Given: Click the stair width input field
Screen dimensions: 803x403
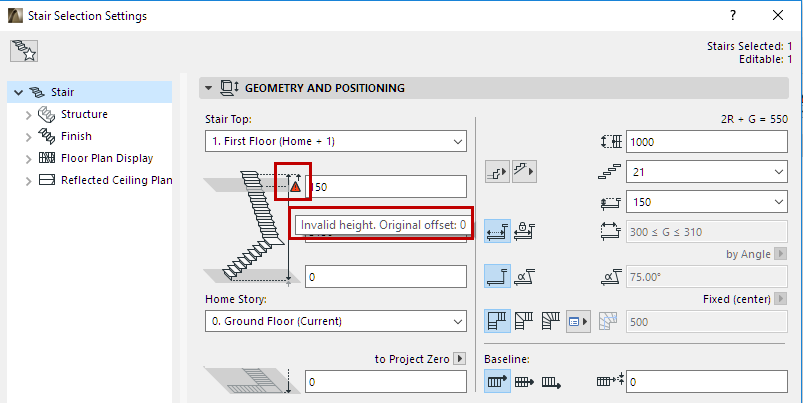Looking at the screenshot, I should 706,141.
